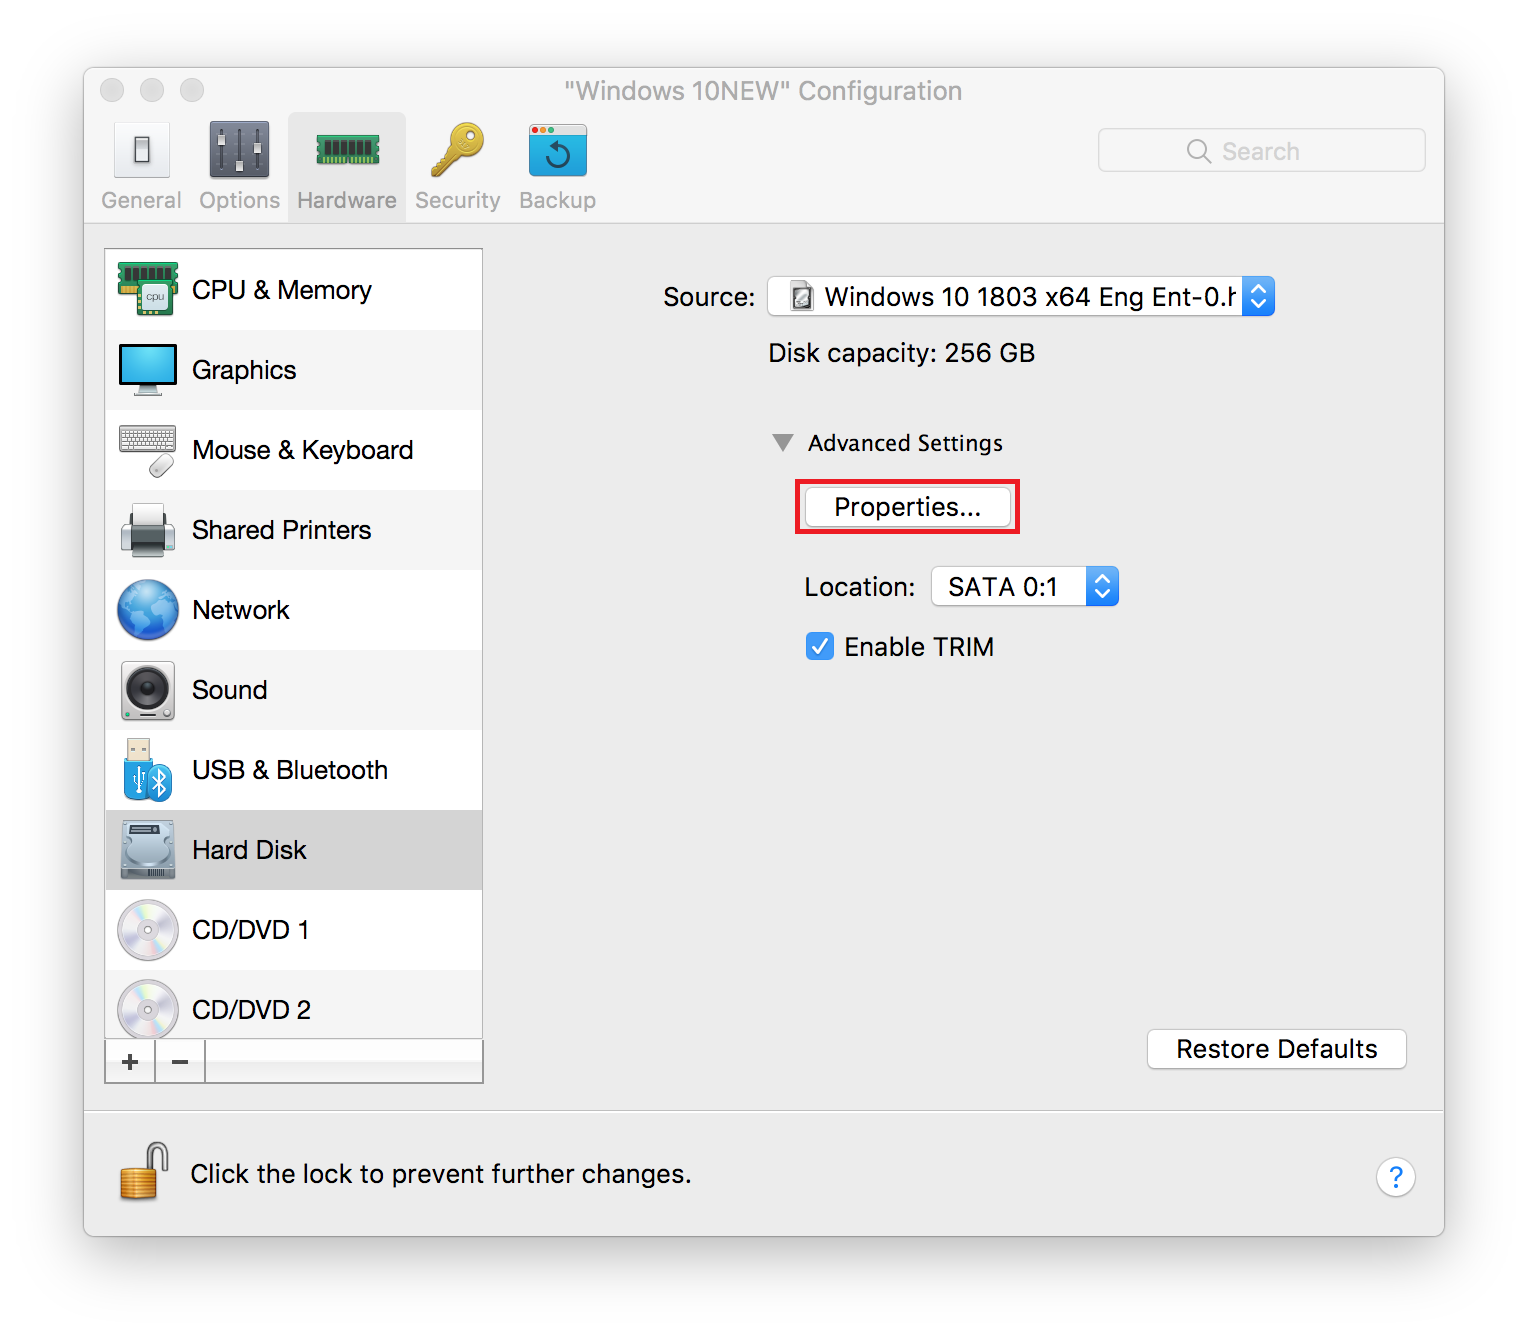Click the Properties button

point(906,507)
